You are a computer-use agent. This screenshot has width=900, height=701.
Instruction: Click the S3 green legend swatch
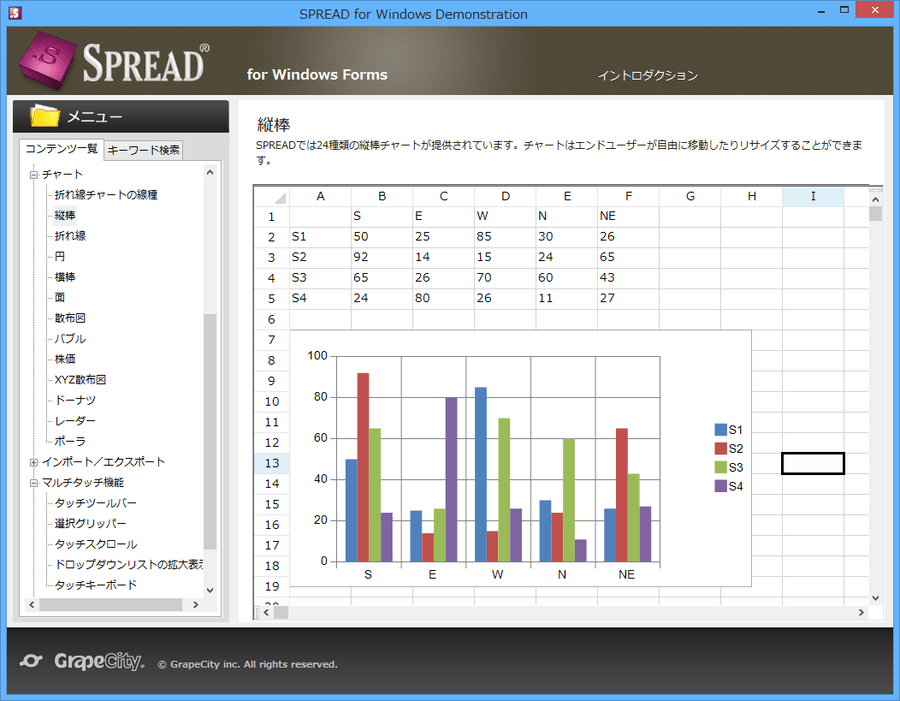(720, 467)
